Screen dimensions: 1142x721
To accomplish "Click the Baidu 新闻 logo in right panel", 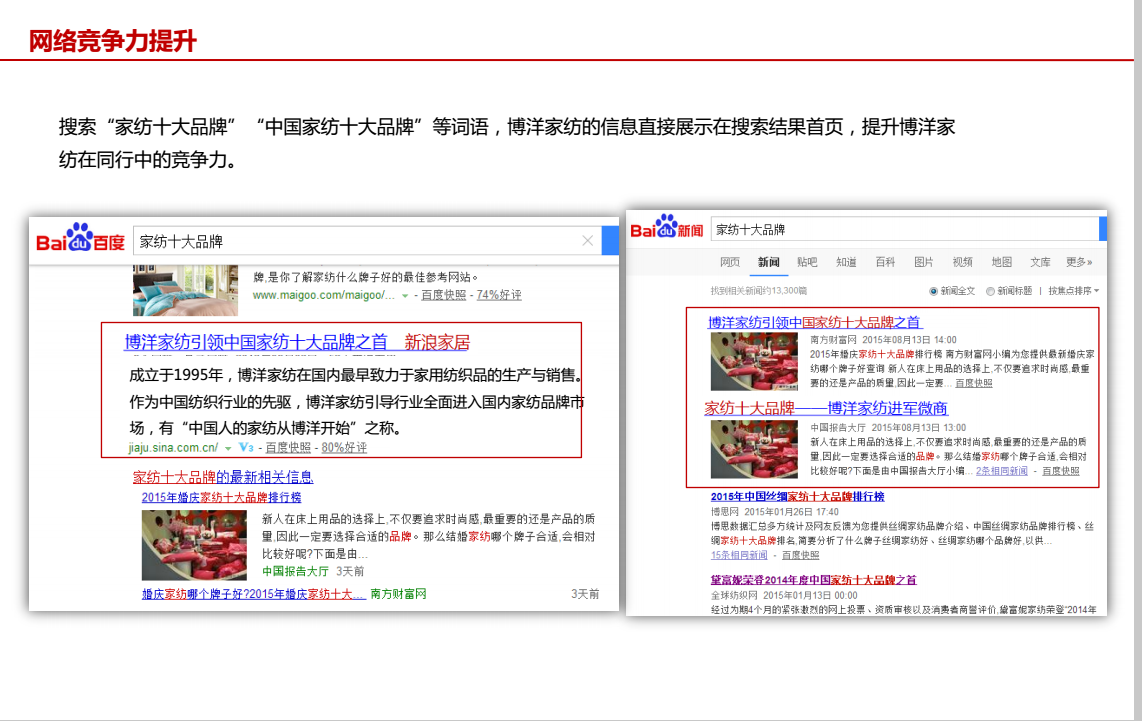I will 666,229.
